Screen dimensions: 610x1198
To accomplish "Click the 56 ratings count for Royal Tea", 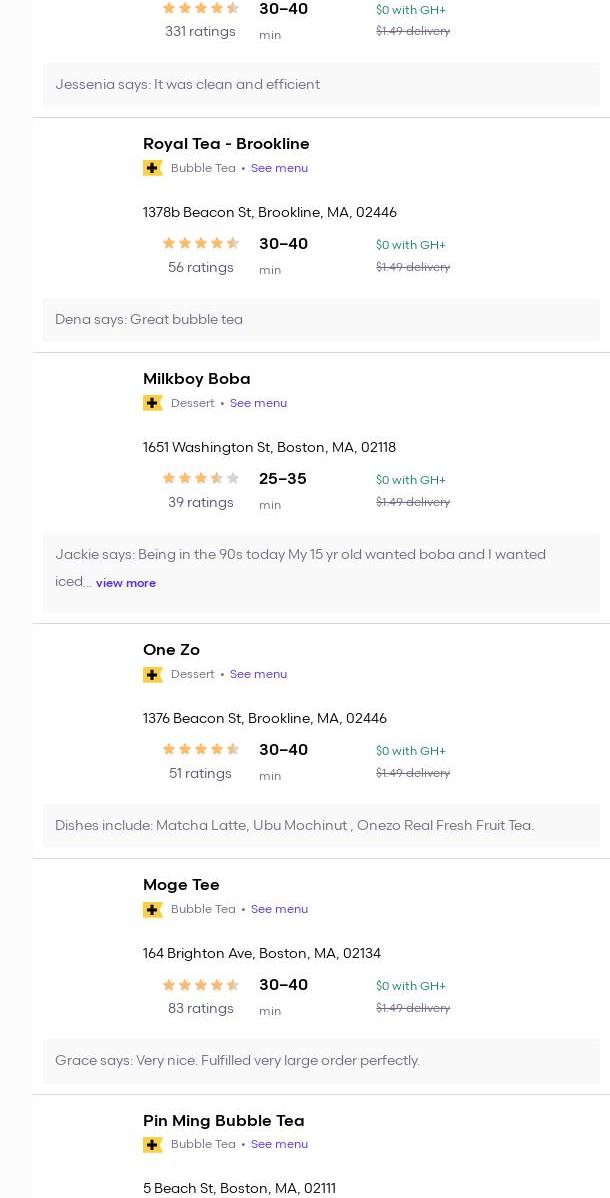I will [x=201, y=267].
